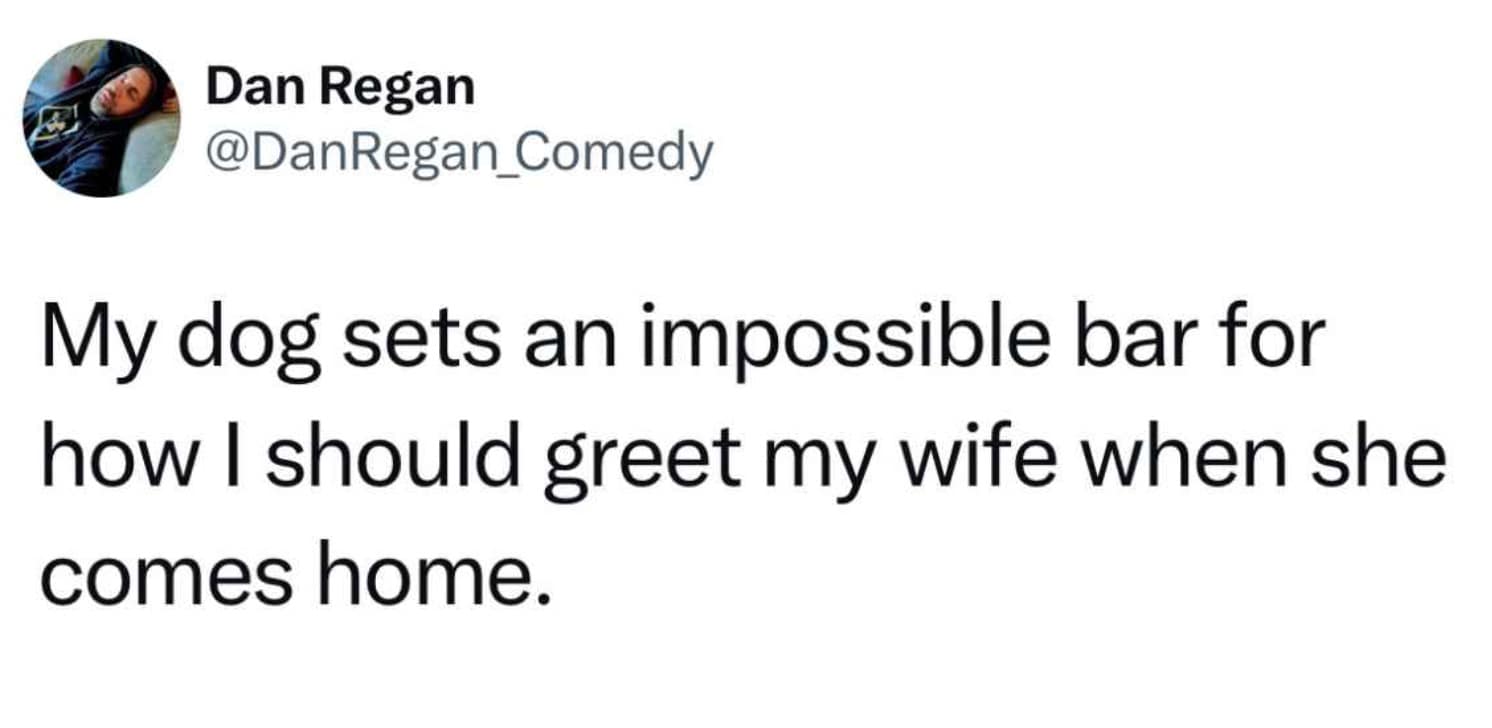Open Dan Regan's profile picture
Image resolution: width=1492 pixels, height=728 pixels.
click(x=102, y=118)
